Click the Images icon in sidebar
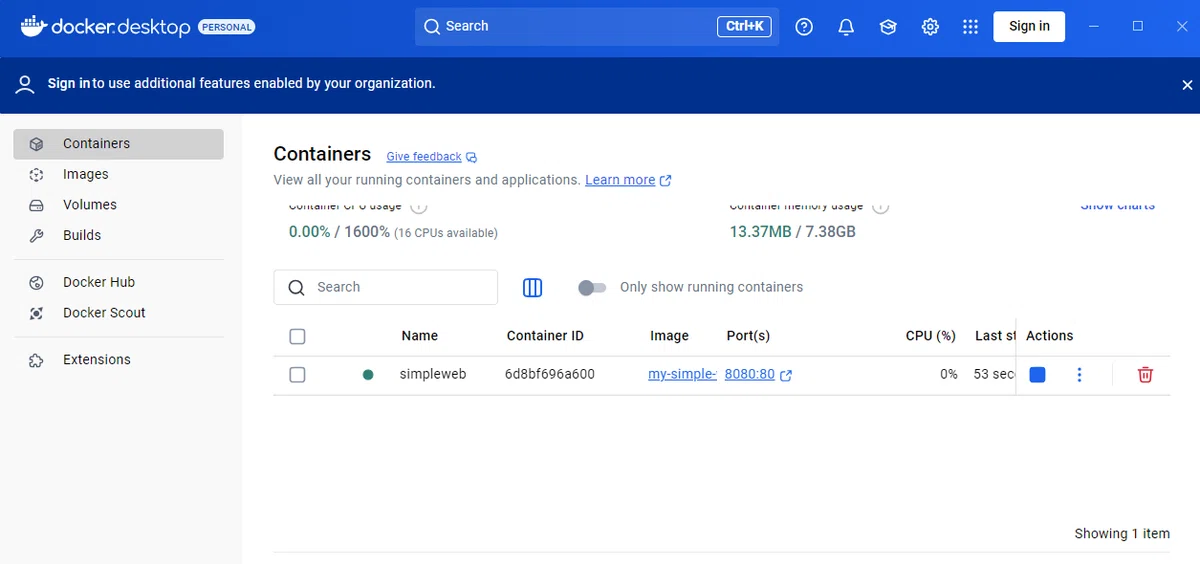1200x564 pixels. [x=36, y=174]
